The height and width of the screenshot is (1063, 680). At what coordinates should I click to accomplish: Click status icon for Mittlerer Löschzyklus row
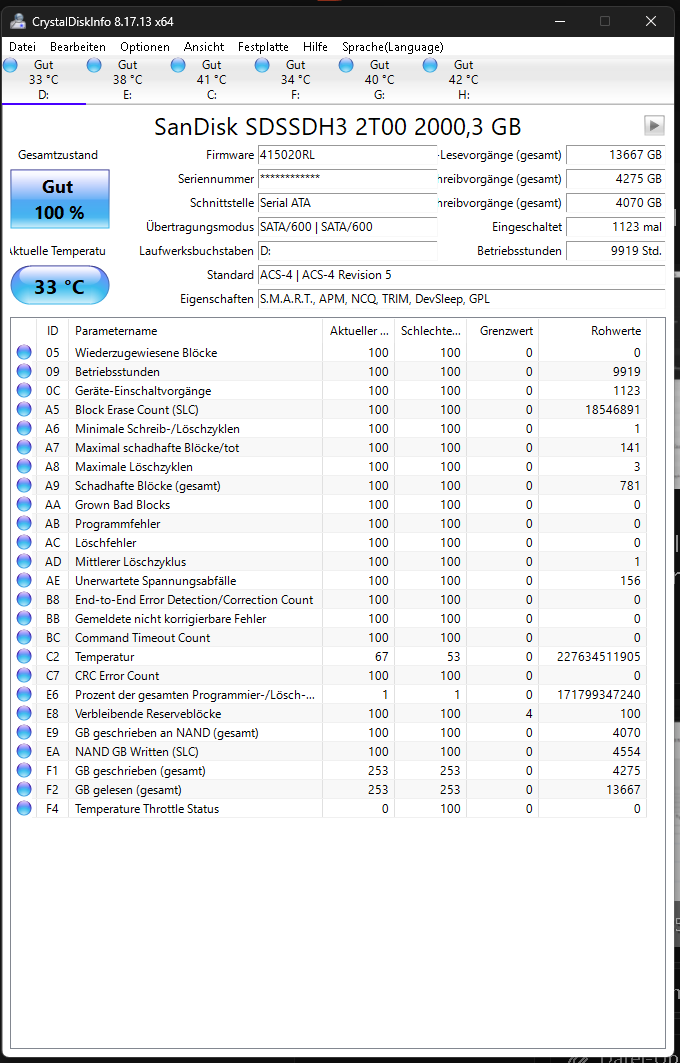click(x=24, y=561)
